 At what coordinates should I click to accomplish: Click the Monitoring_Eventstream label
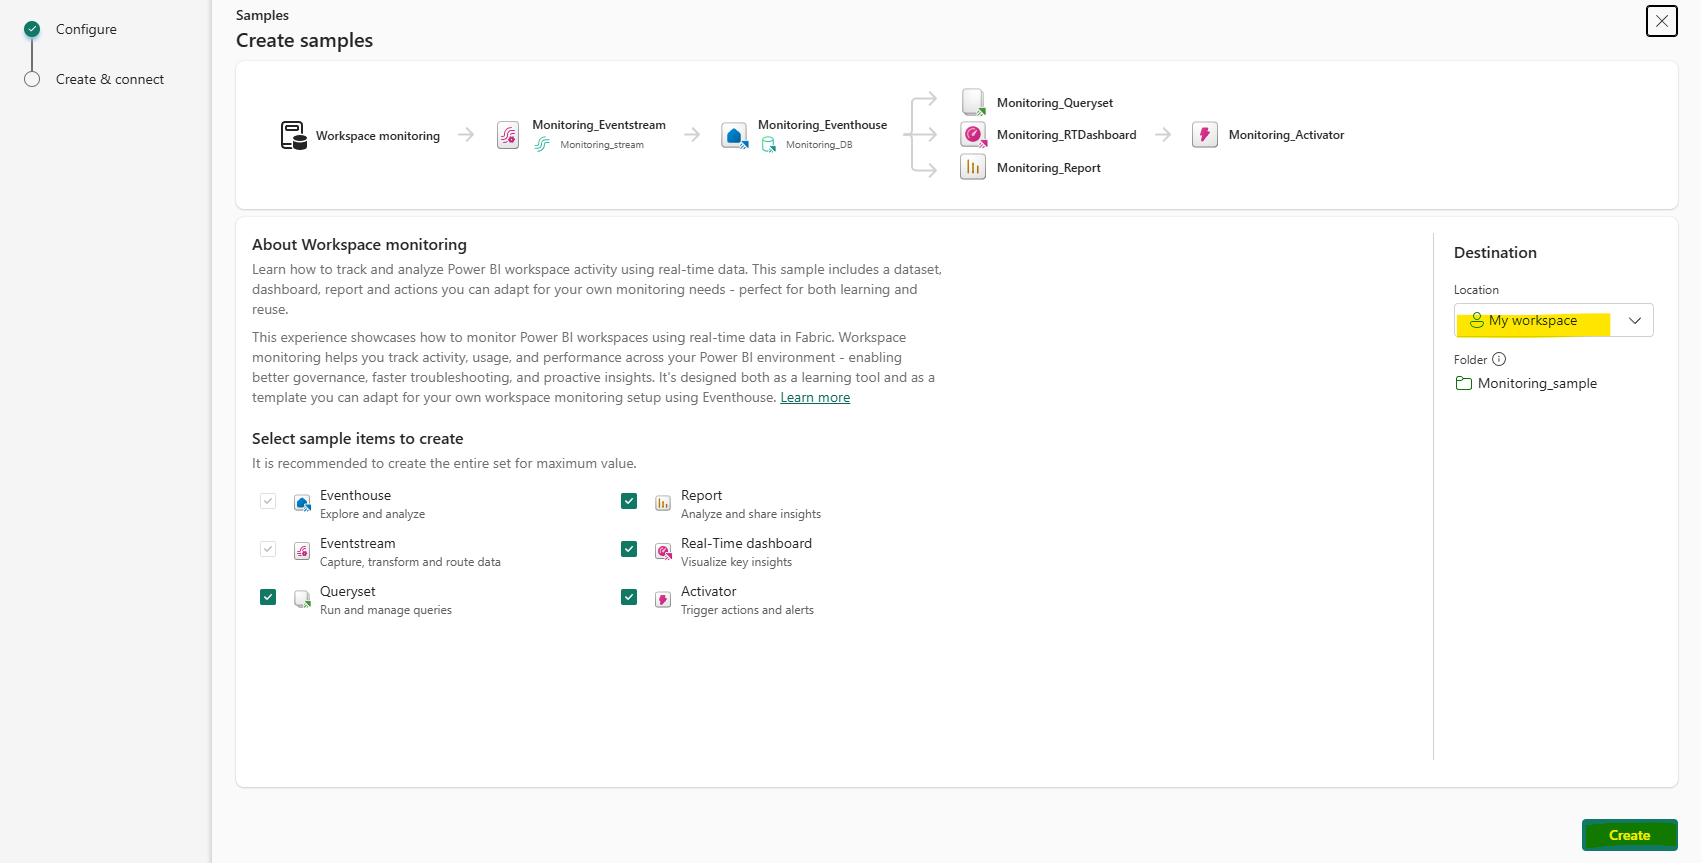click(x=599, y=125)
